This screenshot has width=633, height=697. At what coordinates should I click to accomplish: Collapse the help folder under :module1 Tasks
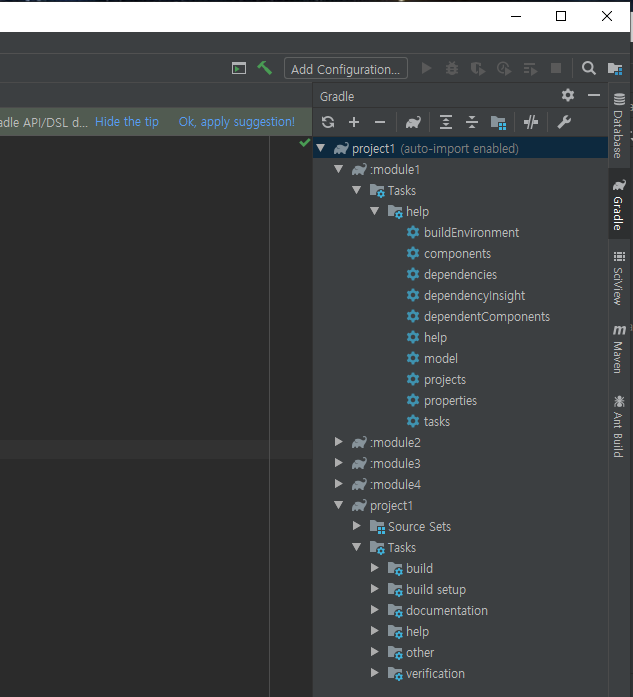click(x=374, y=211)
